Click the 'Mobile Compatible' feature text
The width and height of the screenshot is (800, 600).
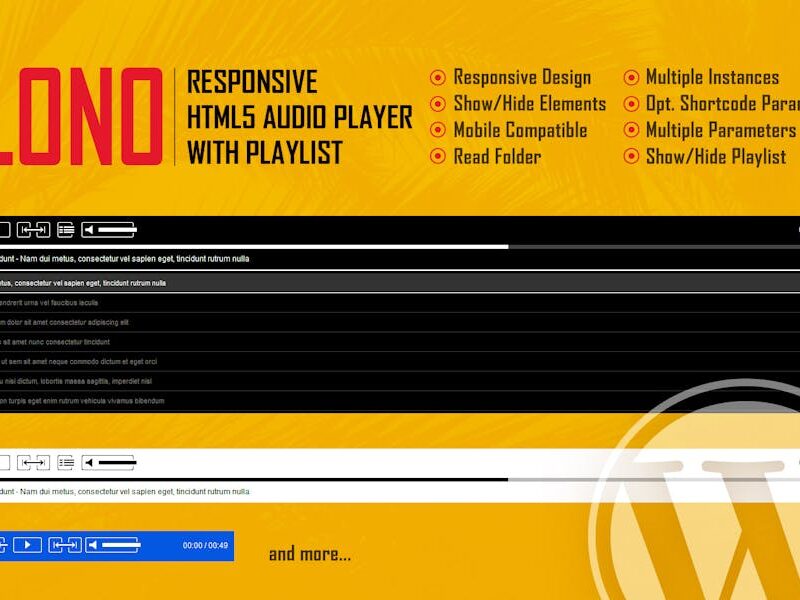click(x=520, y=130)
